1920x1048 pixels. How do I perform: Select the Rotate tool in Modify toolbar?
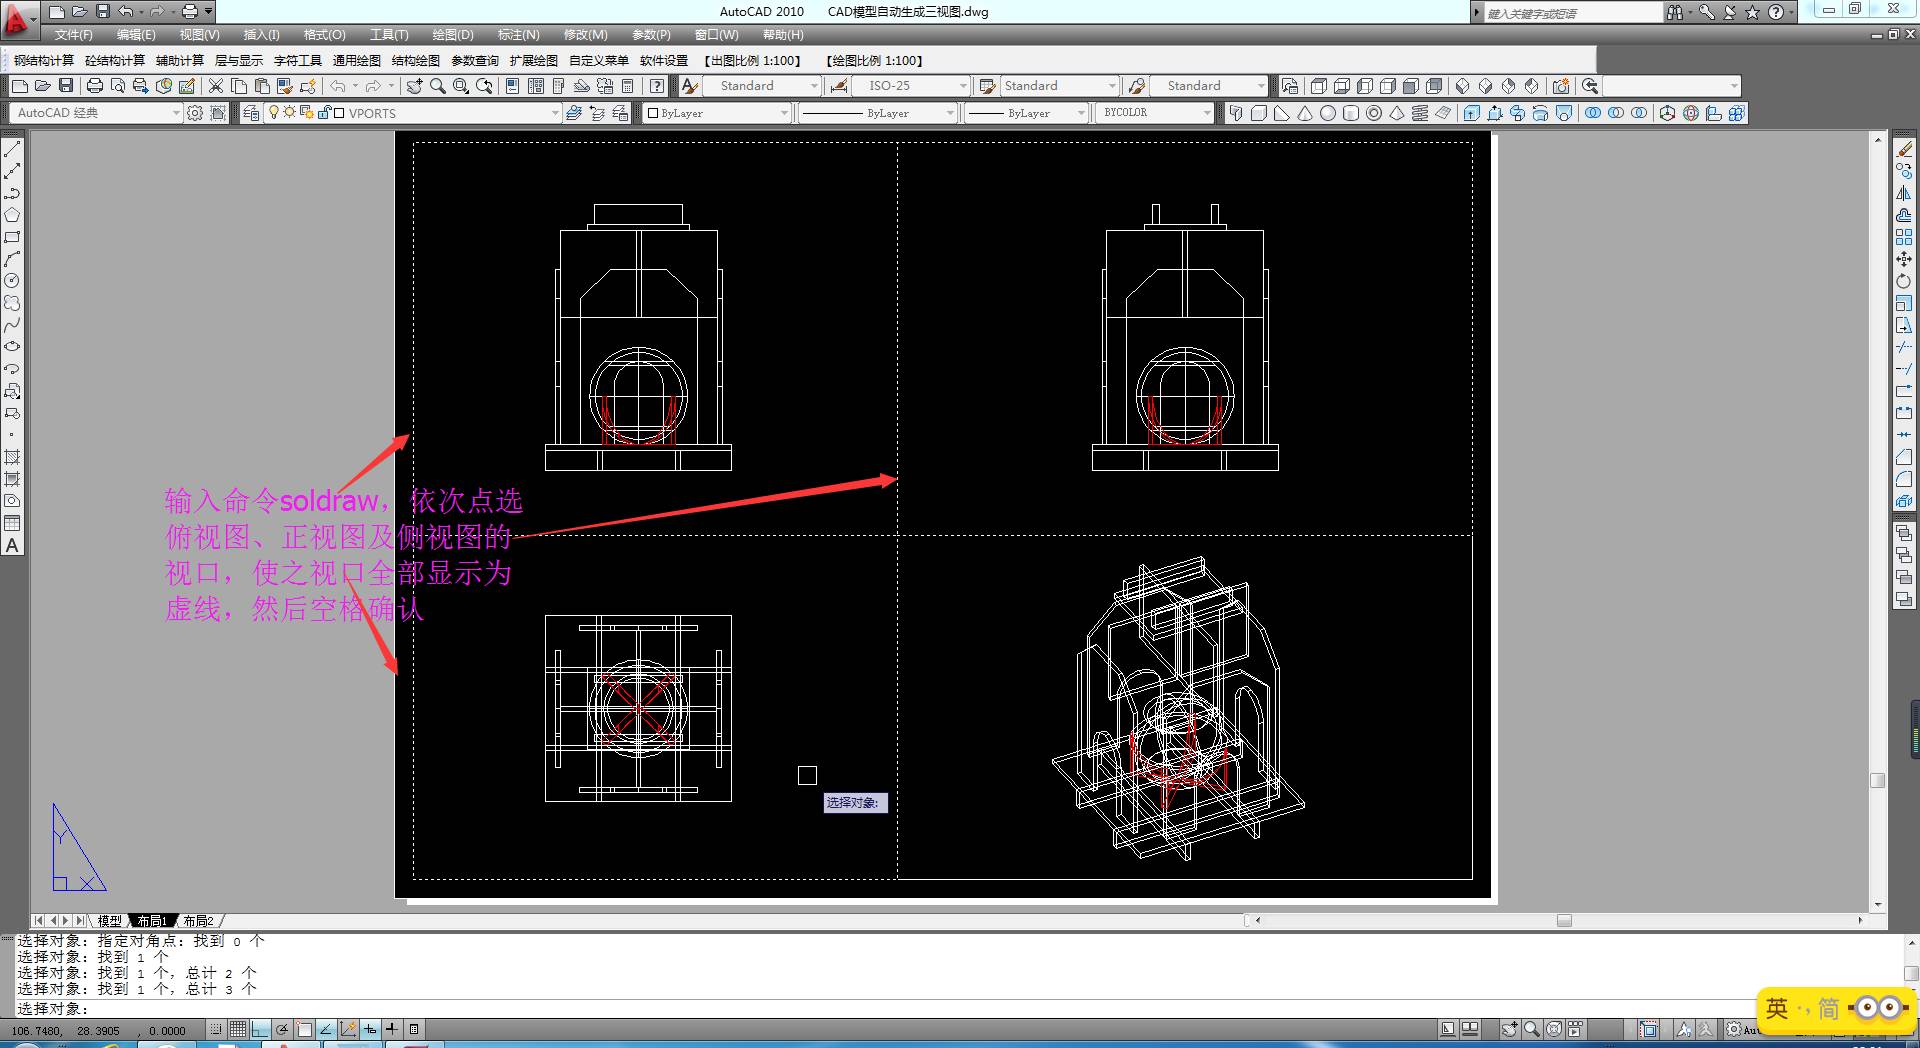(x=1904, y=281)
